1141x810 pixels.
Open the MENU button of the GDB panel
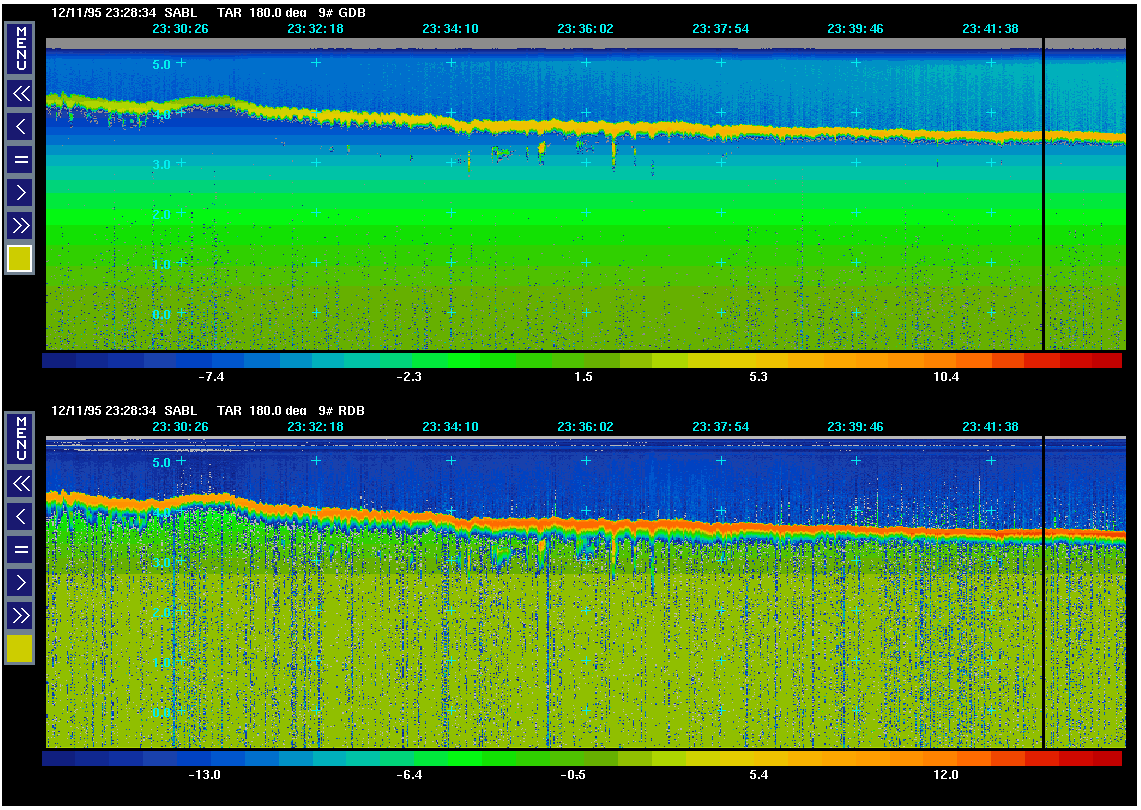[x=20, y=49]
